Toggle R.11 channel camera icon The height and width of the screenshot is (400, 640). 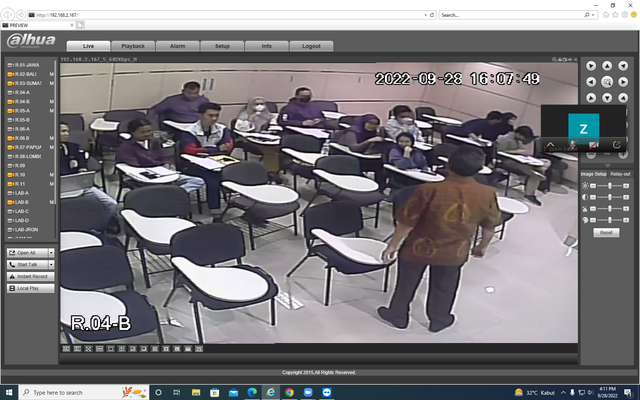pos(11,184)
